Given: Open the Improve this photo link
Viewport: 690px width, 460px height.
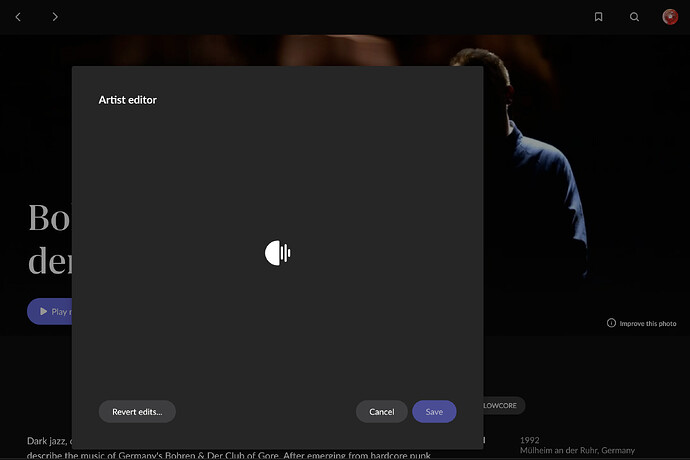Looking at the screenshot, I should tap(648, 324).
